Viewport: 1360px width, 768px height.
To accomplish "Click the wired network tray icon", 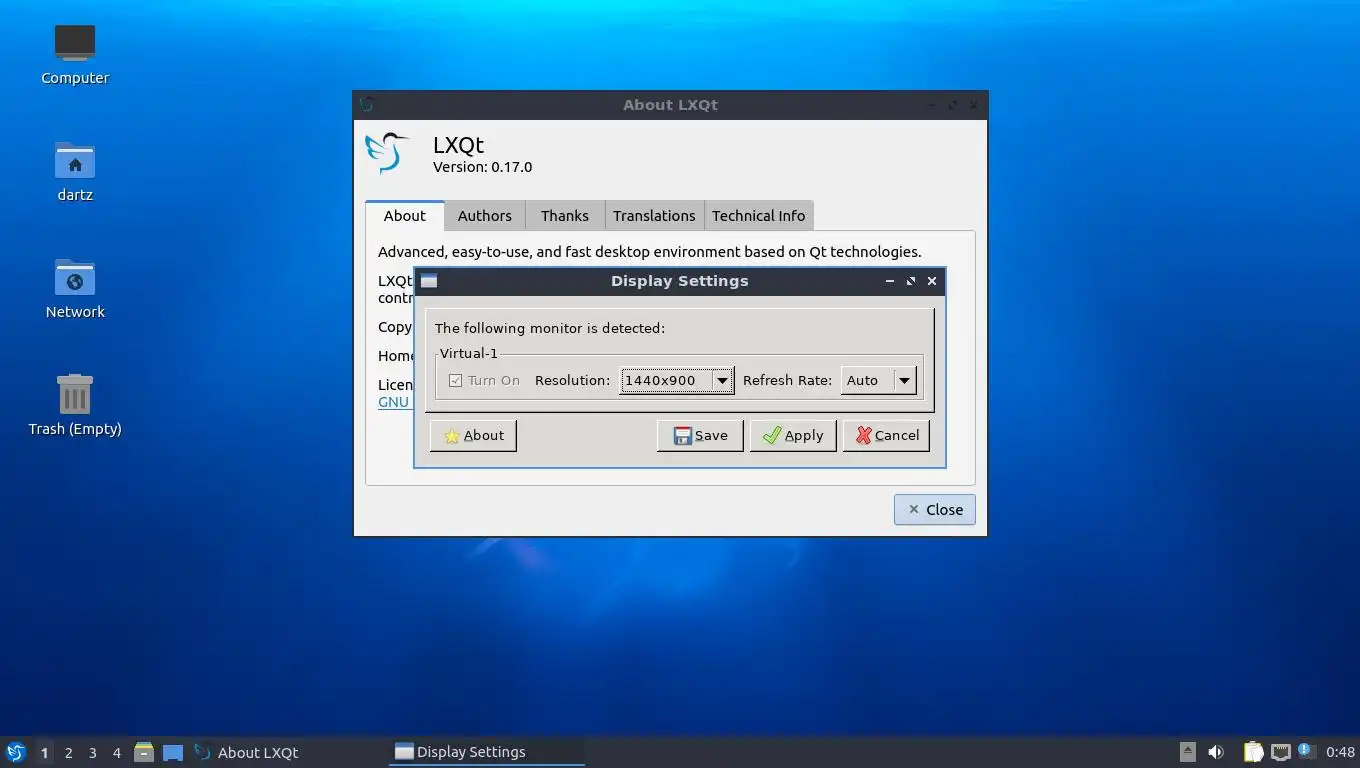I will pyautogui.click(x=1280, y=752).
